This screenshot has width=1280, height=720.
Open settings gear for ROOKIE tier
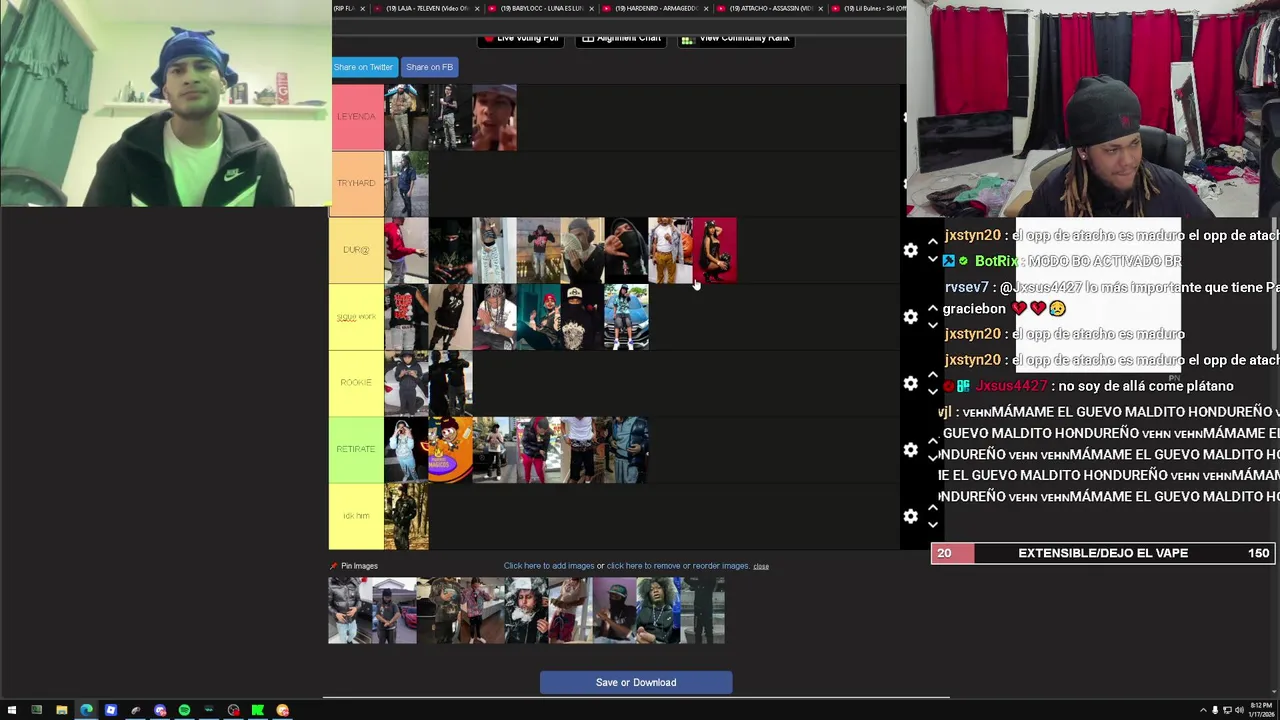910,383
